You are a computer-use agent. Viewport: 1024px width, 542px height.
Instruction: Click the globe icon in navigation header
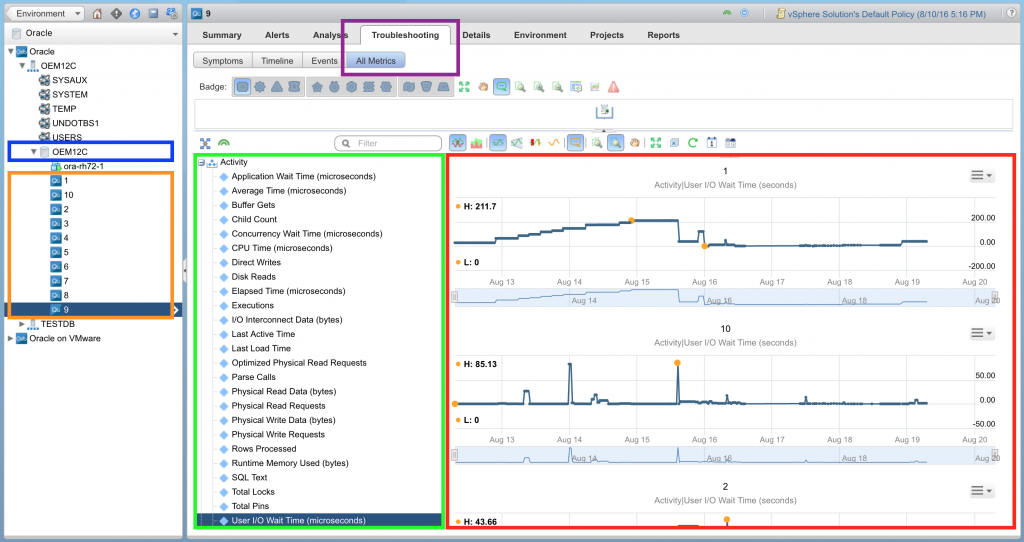(135, 13)
